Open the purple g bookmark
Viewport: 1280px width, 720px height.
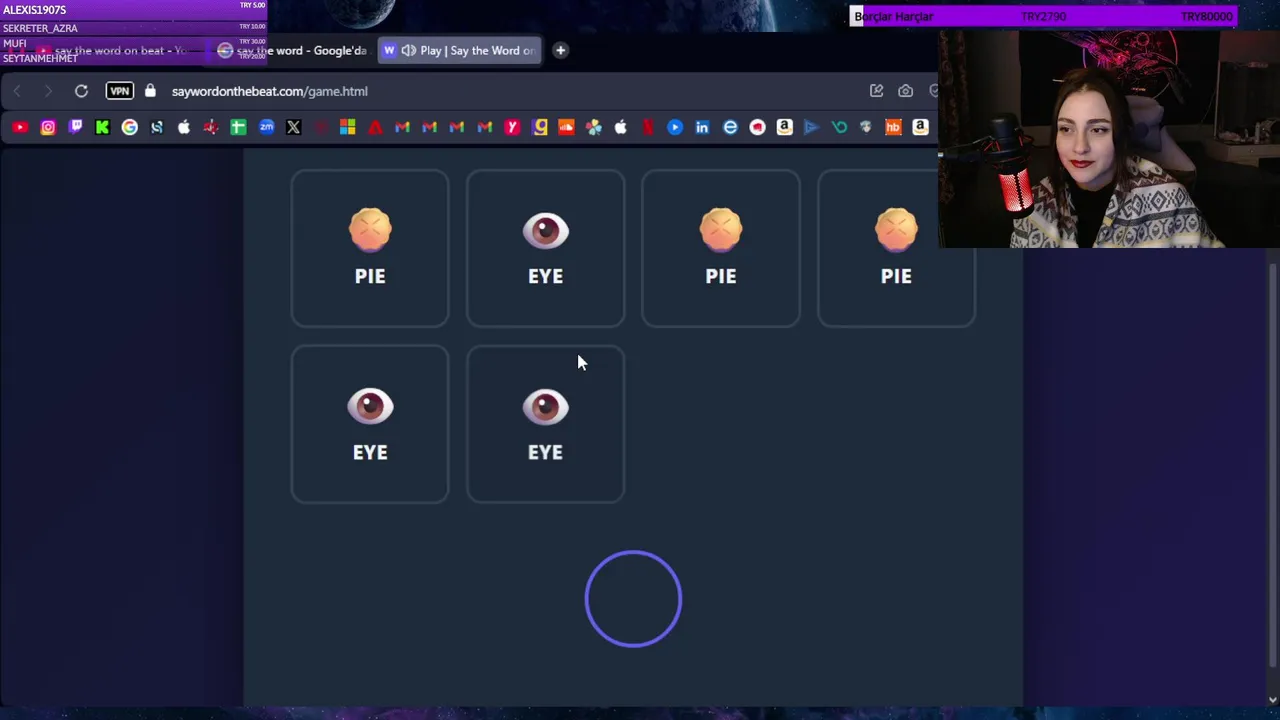(x=540, y=127)
